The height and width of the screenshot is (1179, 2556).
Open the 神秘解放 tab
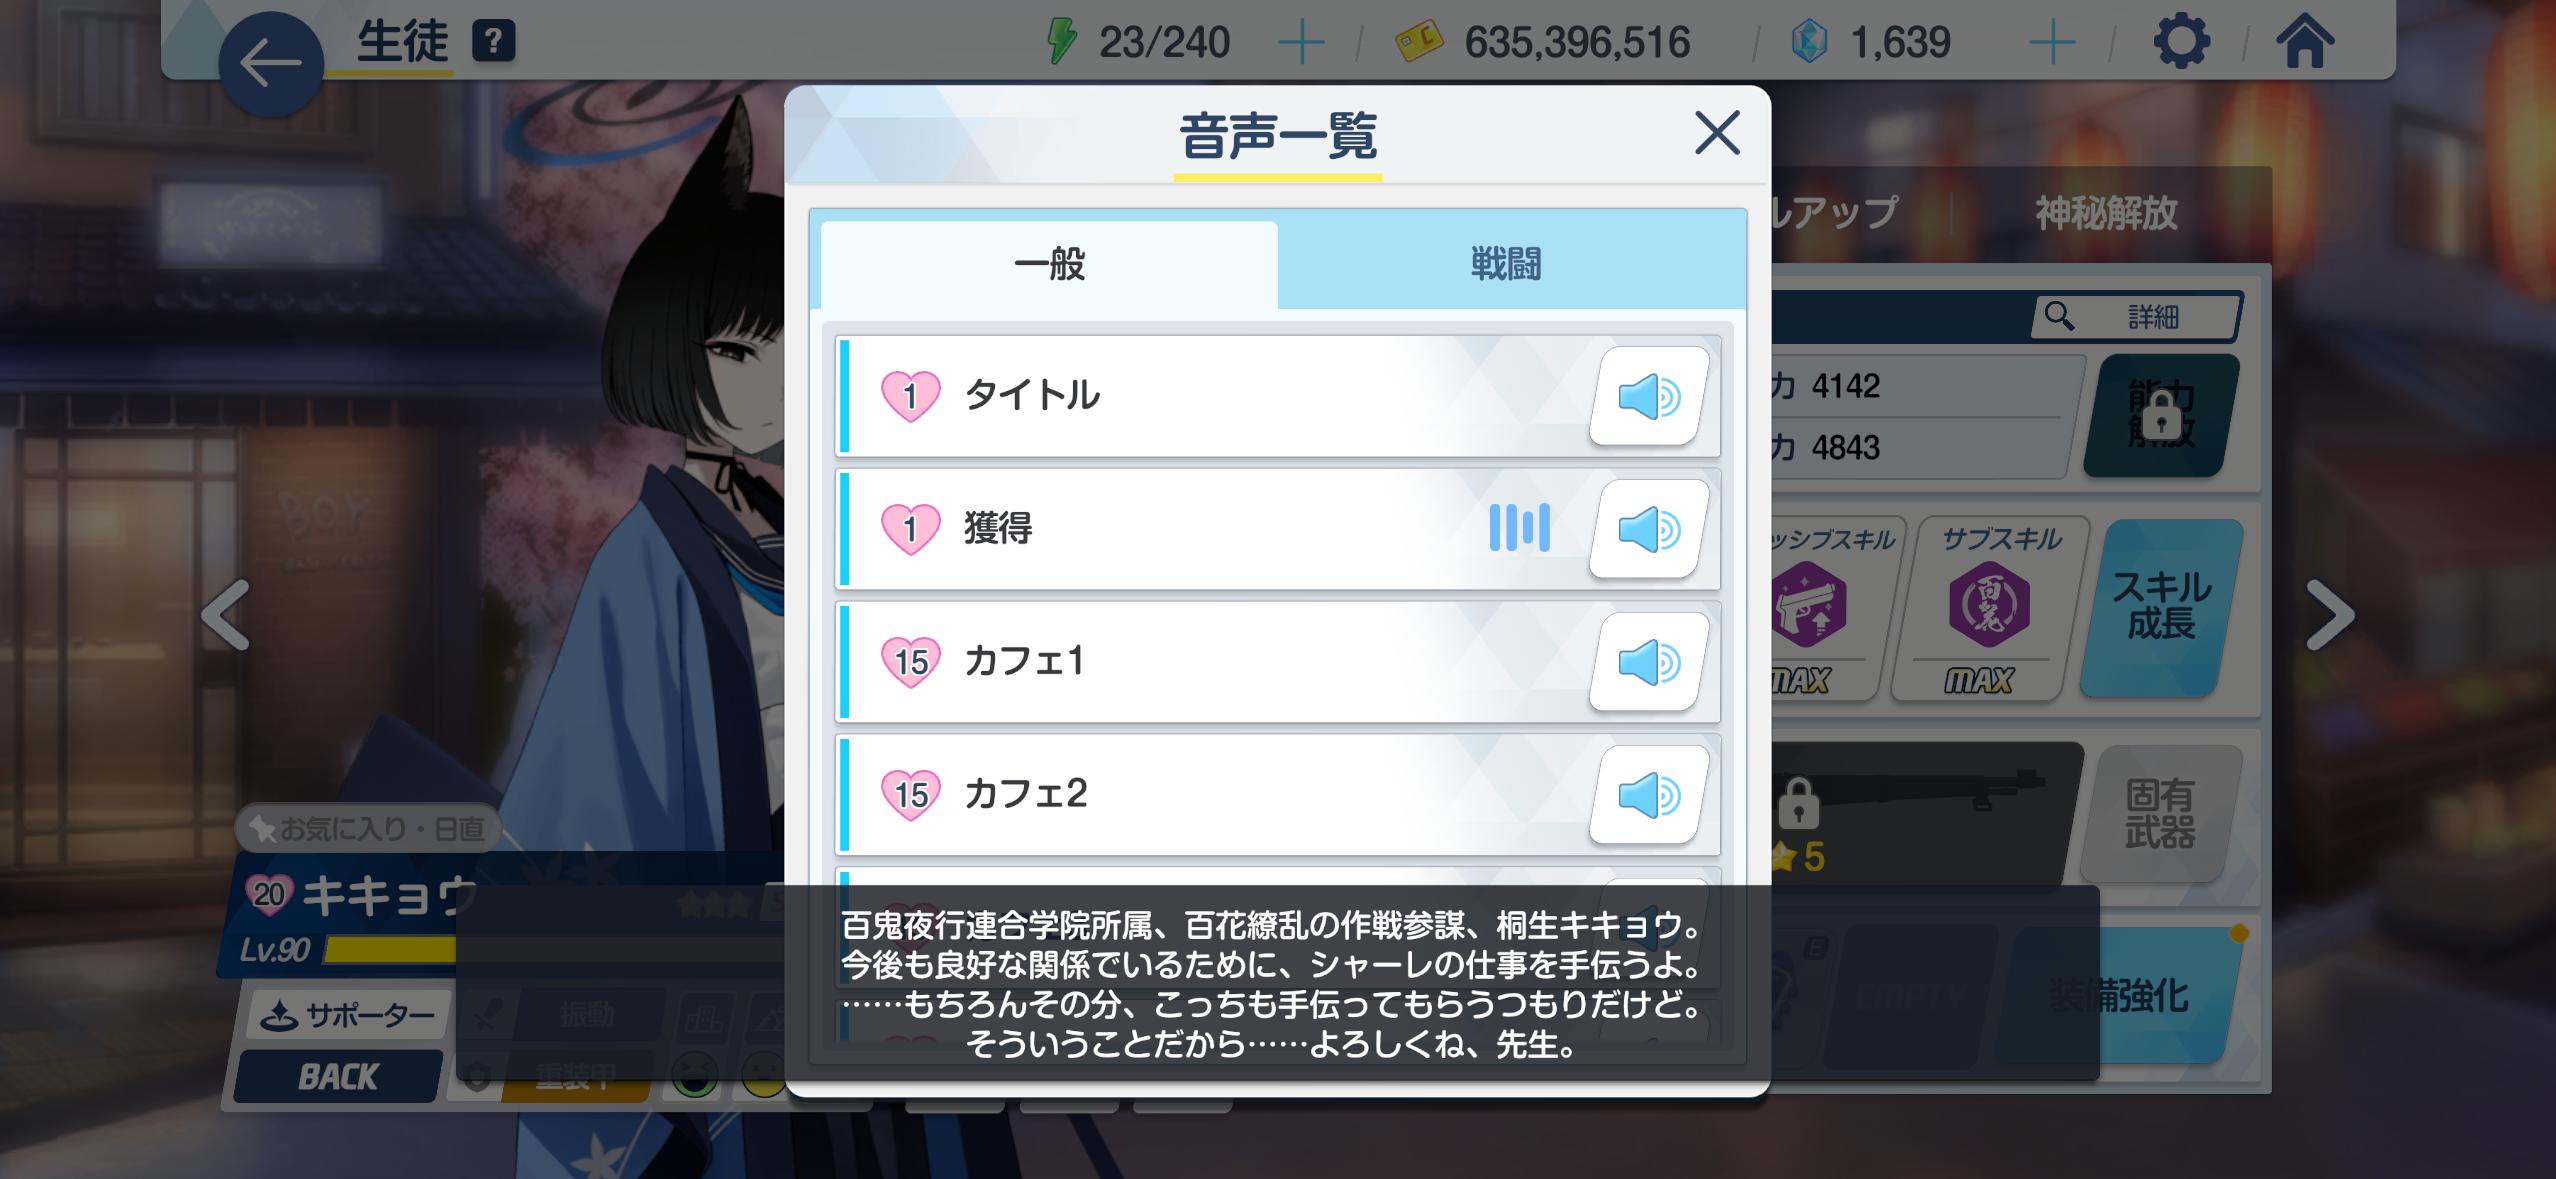point(2106,213)
